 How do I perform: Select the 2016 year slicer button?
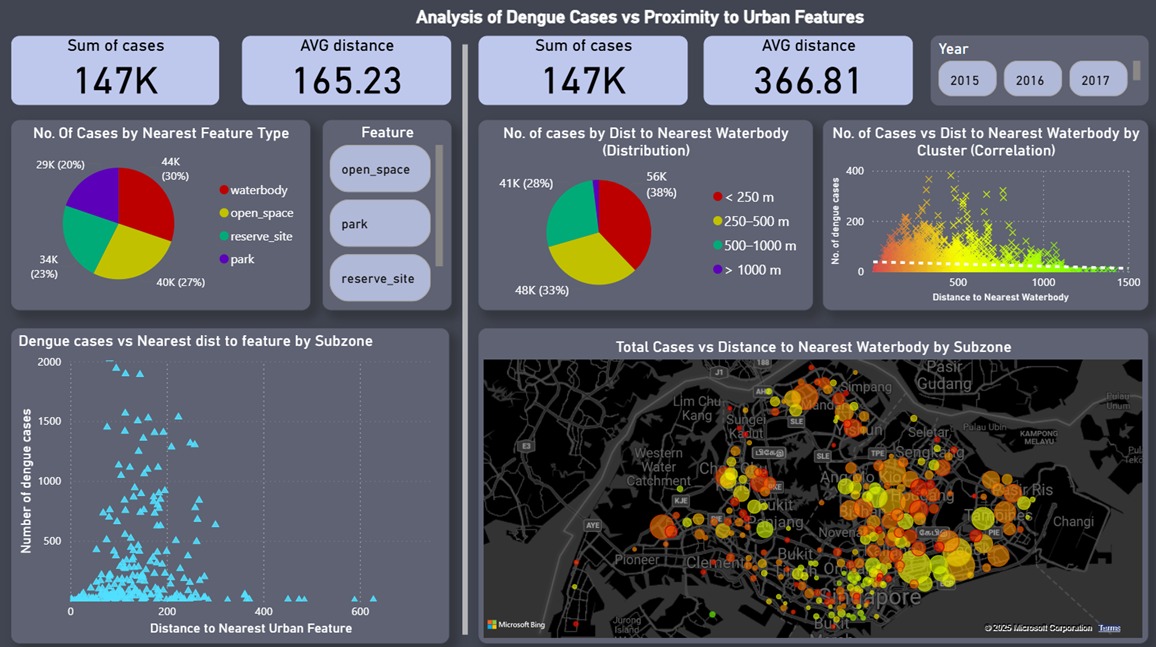tap(1032, 80)
